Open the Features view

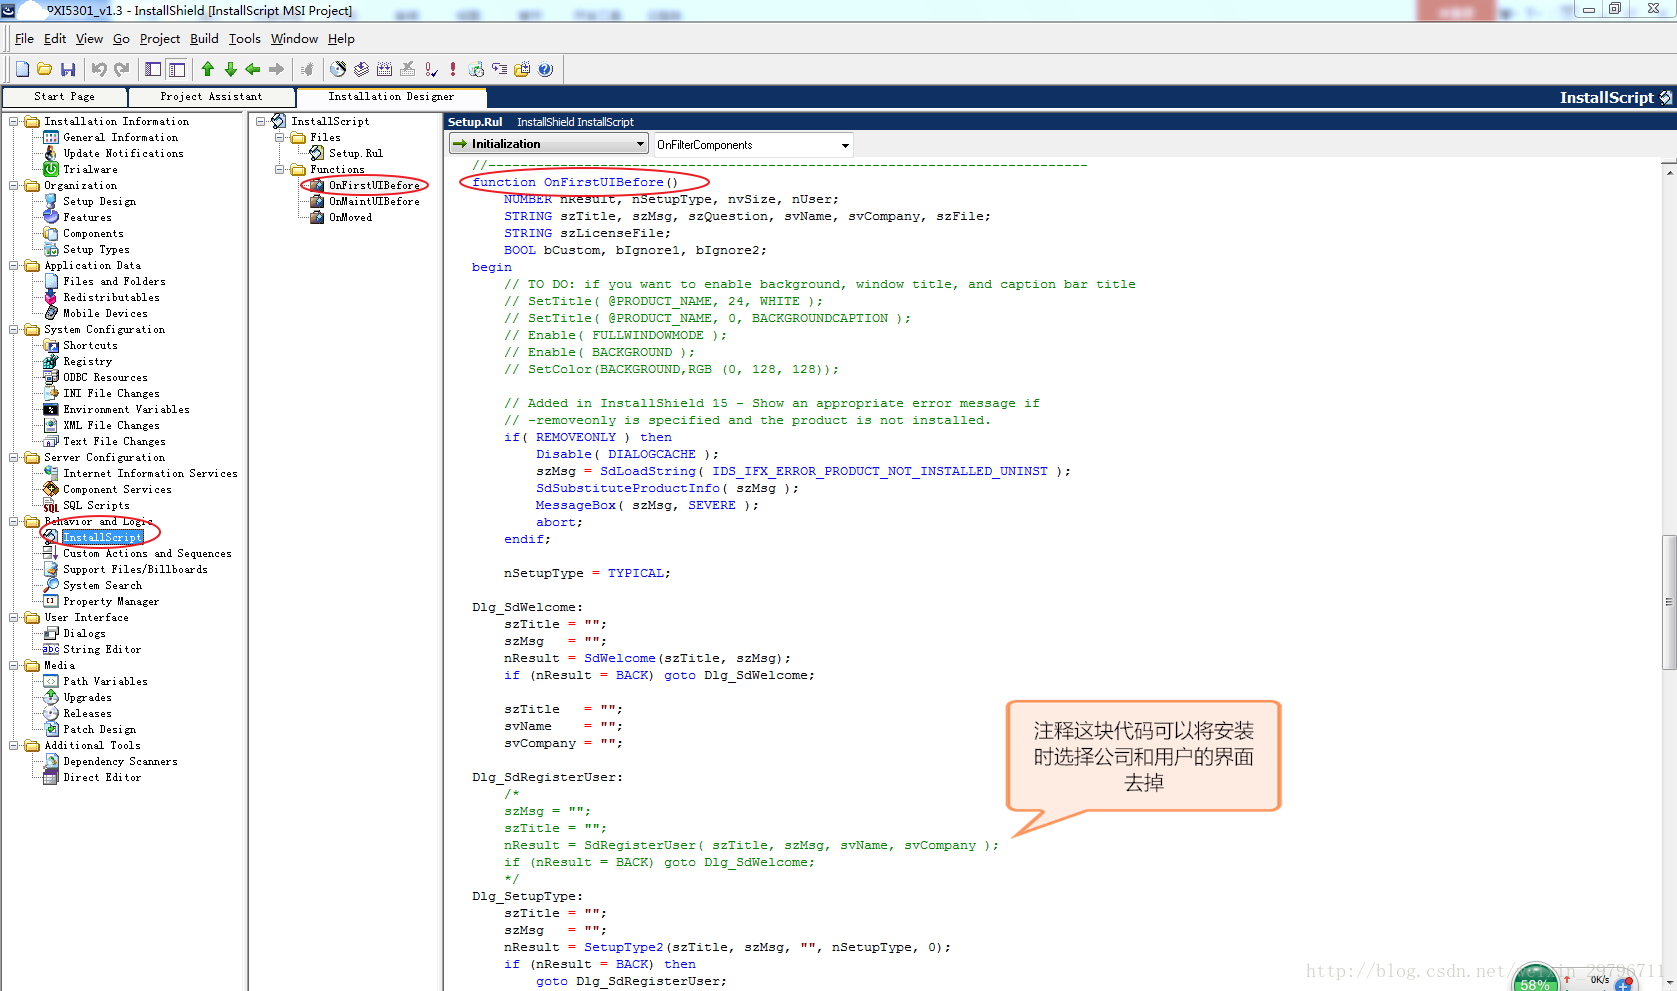[x=87, y=217]
